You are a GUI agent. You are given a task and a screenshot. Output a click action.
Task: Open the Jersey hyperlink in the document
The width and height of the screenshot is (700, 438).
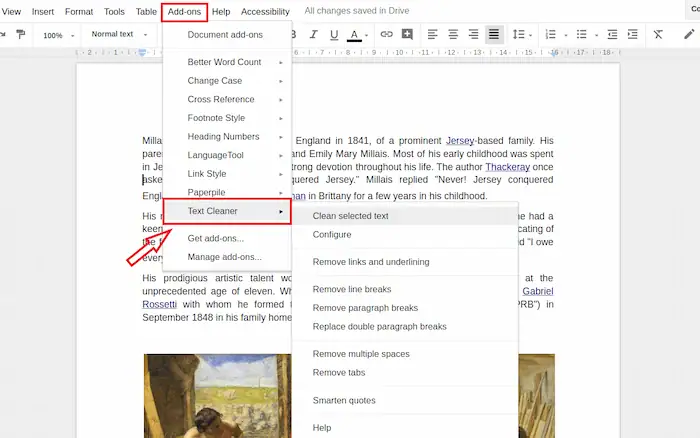[461, 141]
